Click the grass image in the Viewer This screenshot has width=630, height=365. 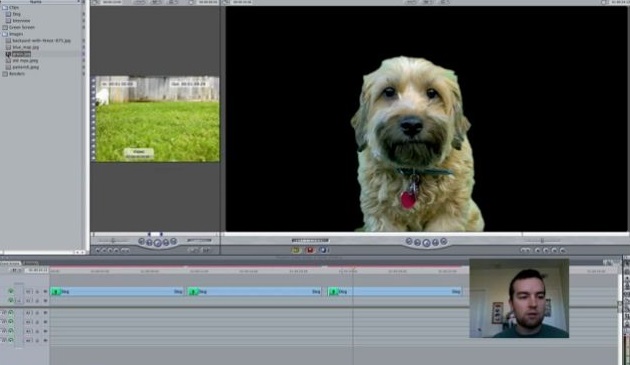click(x=157, y=119)
